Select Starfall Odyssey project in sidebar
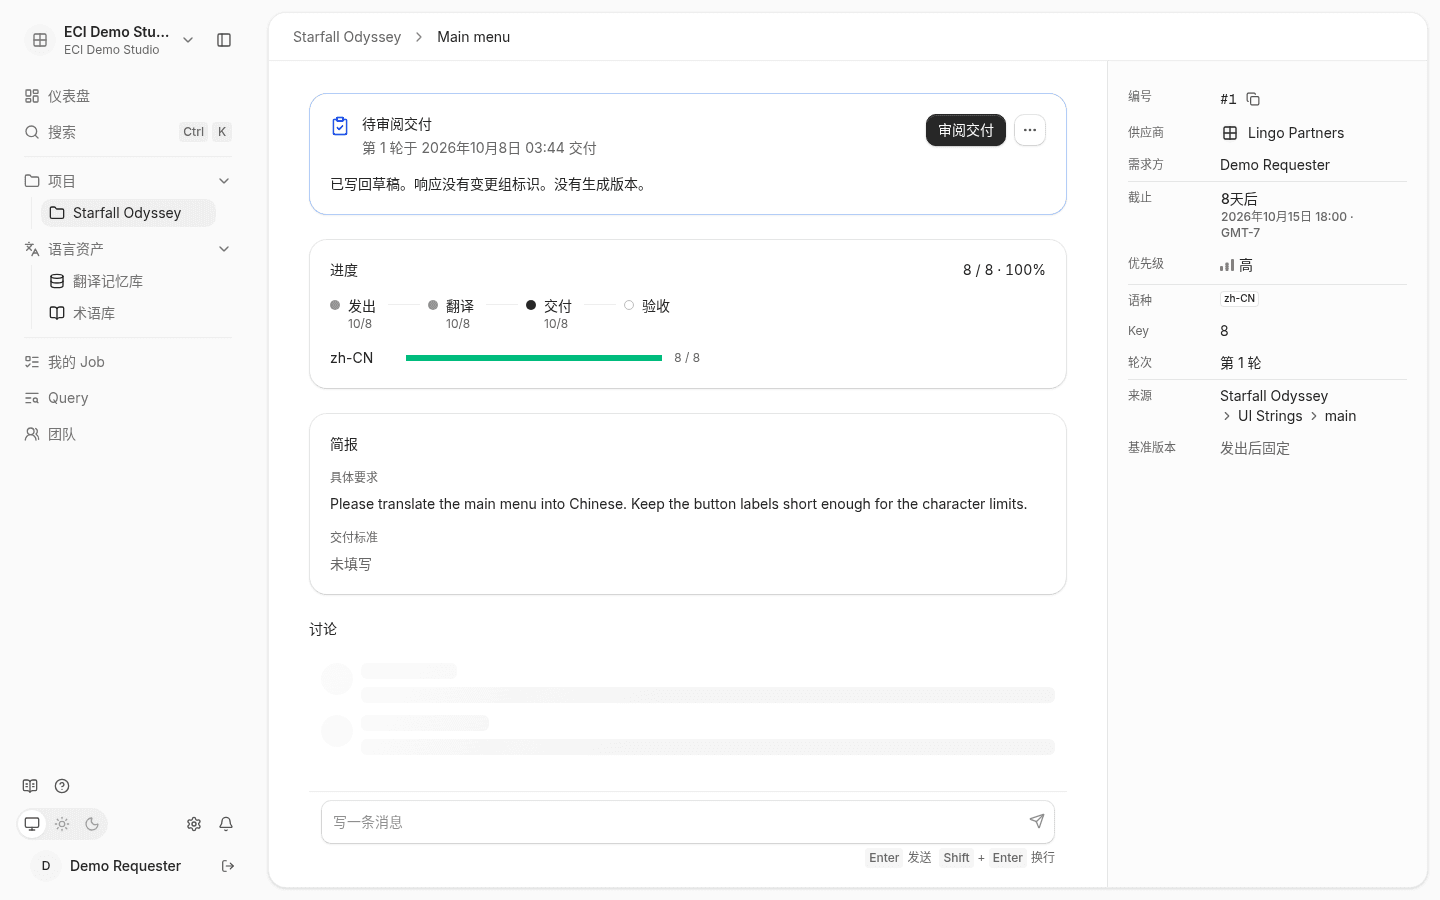1440x900 pixels. click(128, 213)
